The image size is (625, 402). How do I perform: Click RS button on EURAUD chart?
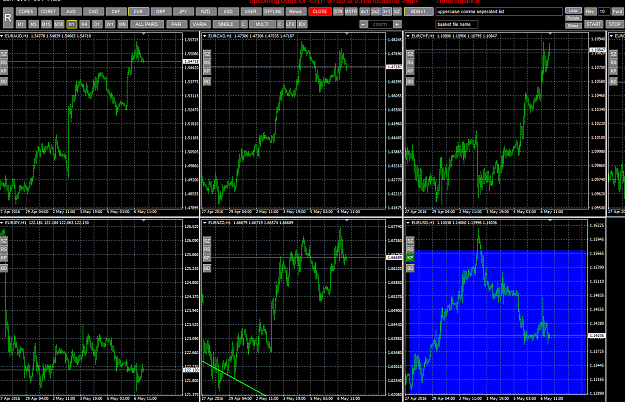(x=4, y=62)
